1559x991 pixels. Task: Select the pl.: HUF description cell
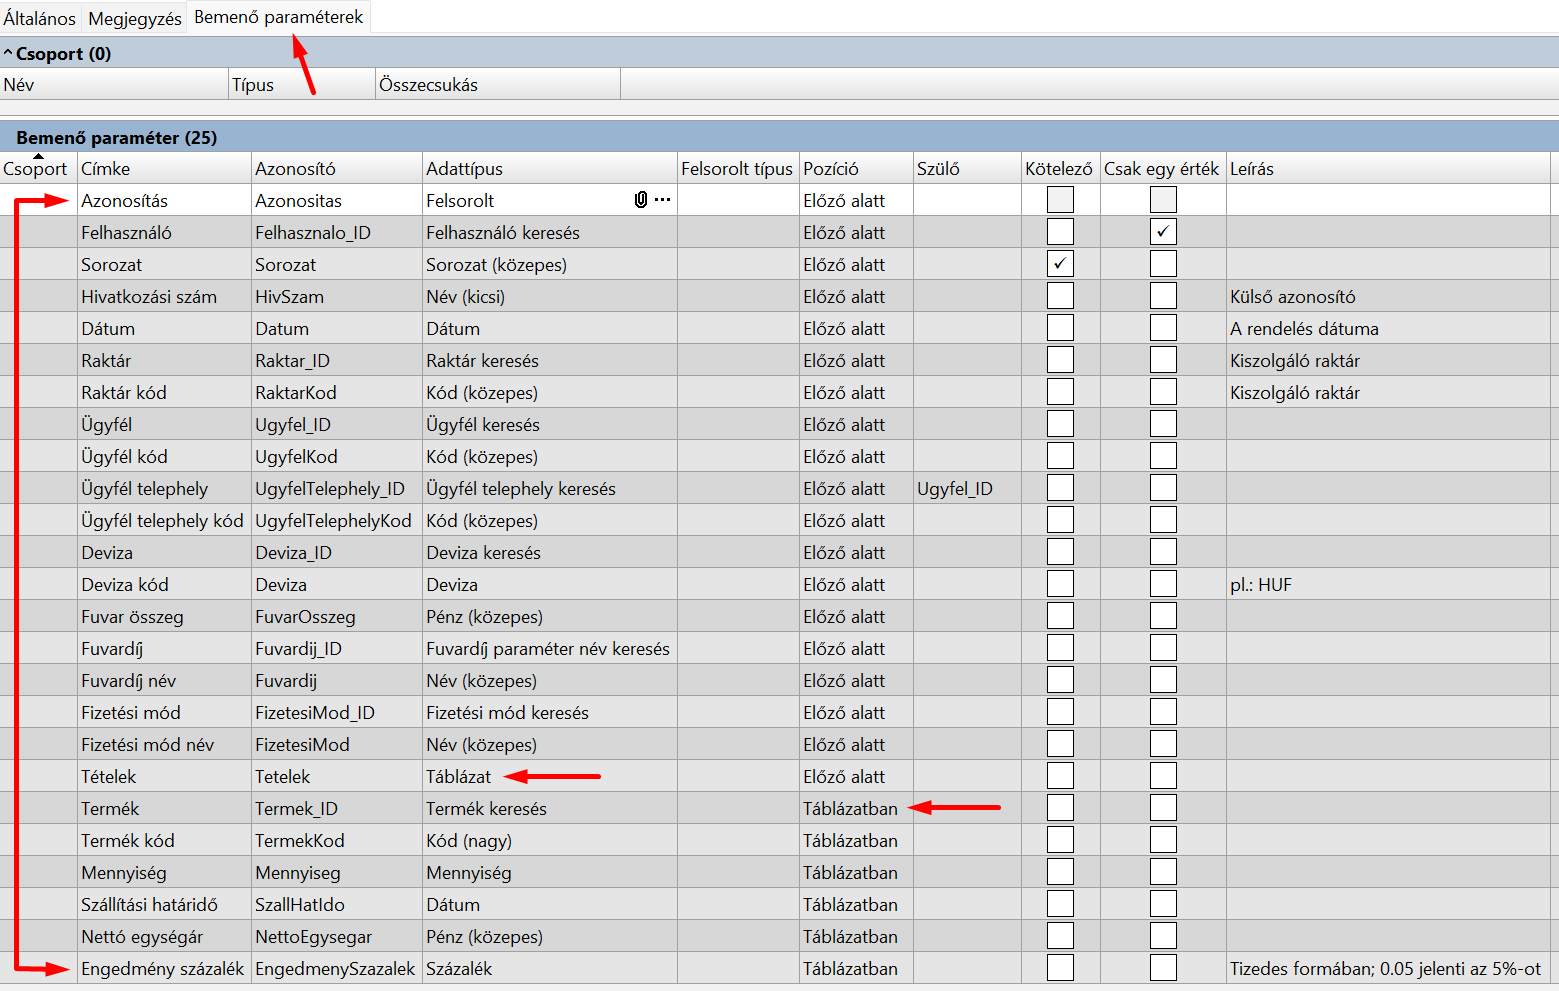(x=1388, y=584)
